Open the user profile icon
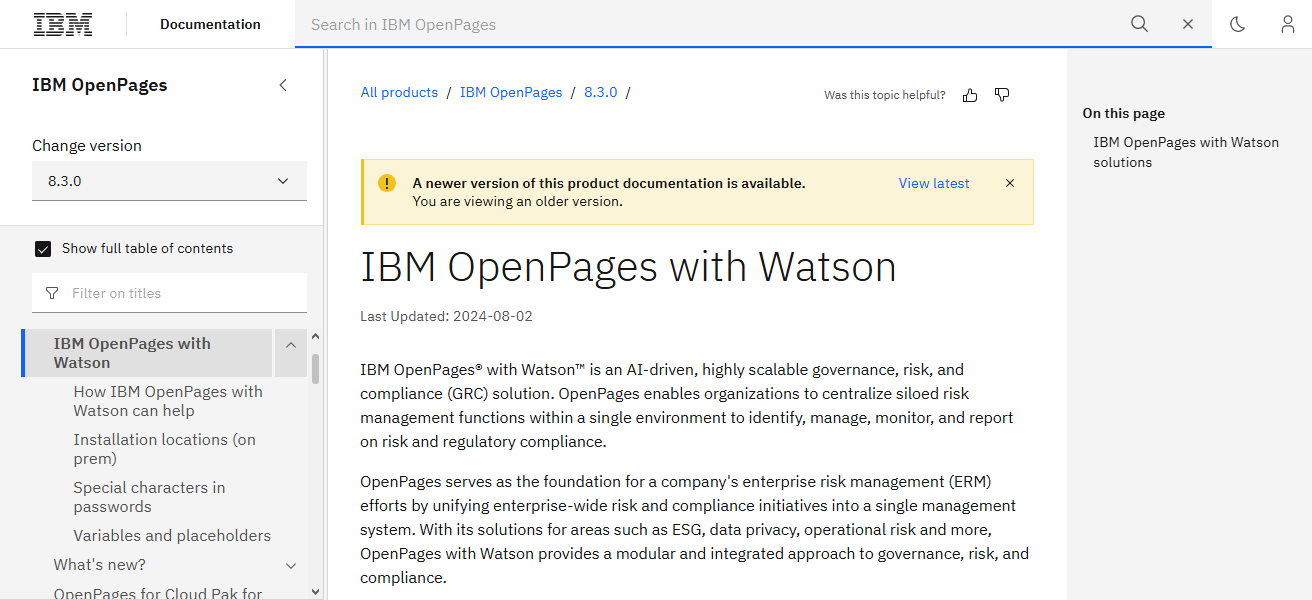This screenshot has height=600, width=1312. tap(1287, 23)
